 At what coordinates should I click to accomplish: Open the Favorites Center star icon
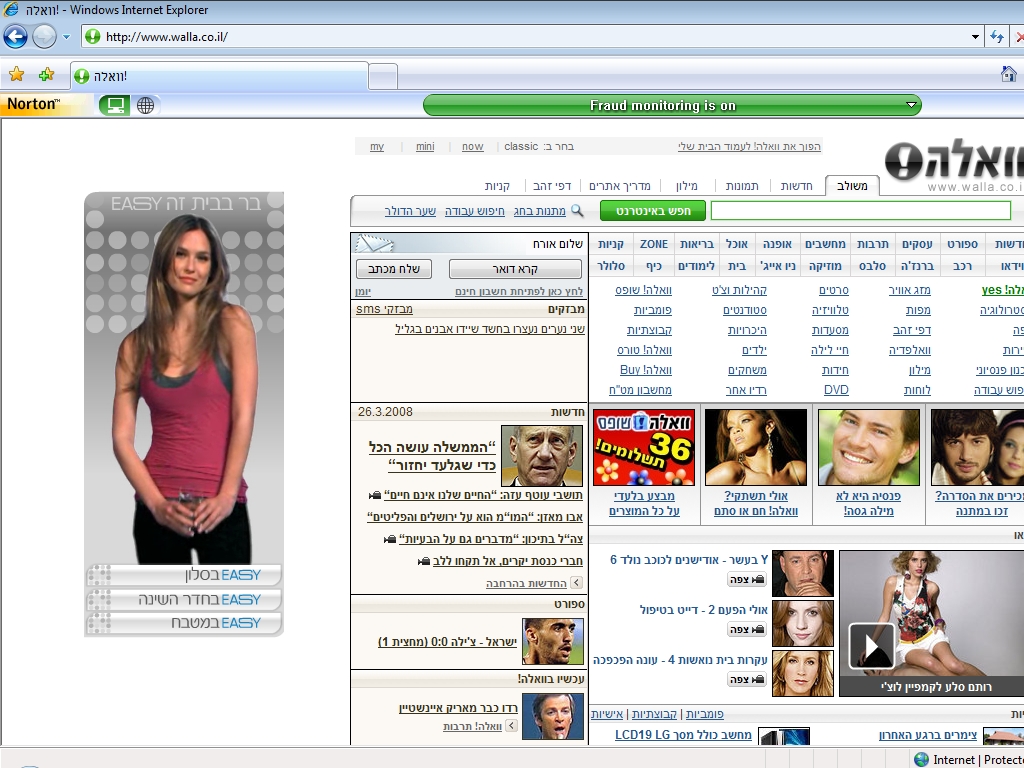[x=16, y=75]
